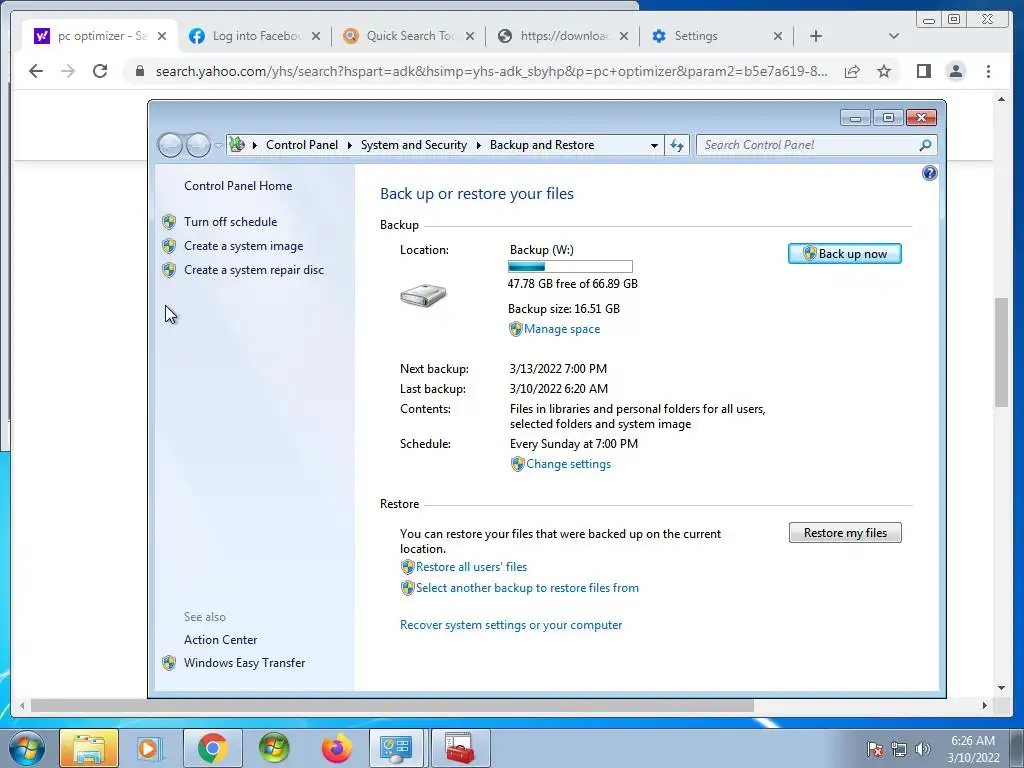The height and width of the screenshot is (768, 1024).
Task: Click Chrome vertical scrollbar thumb
Action: coord(1001,353)
